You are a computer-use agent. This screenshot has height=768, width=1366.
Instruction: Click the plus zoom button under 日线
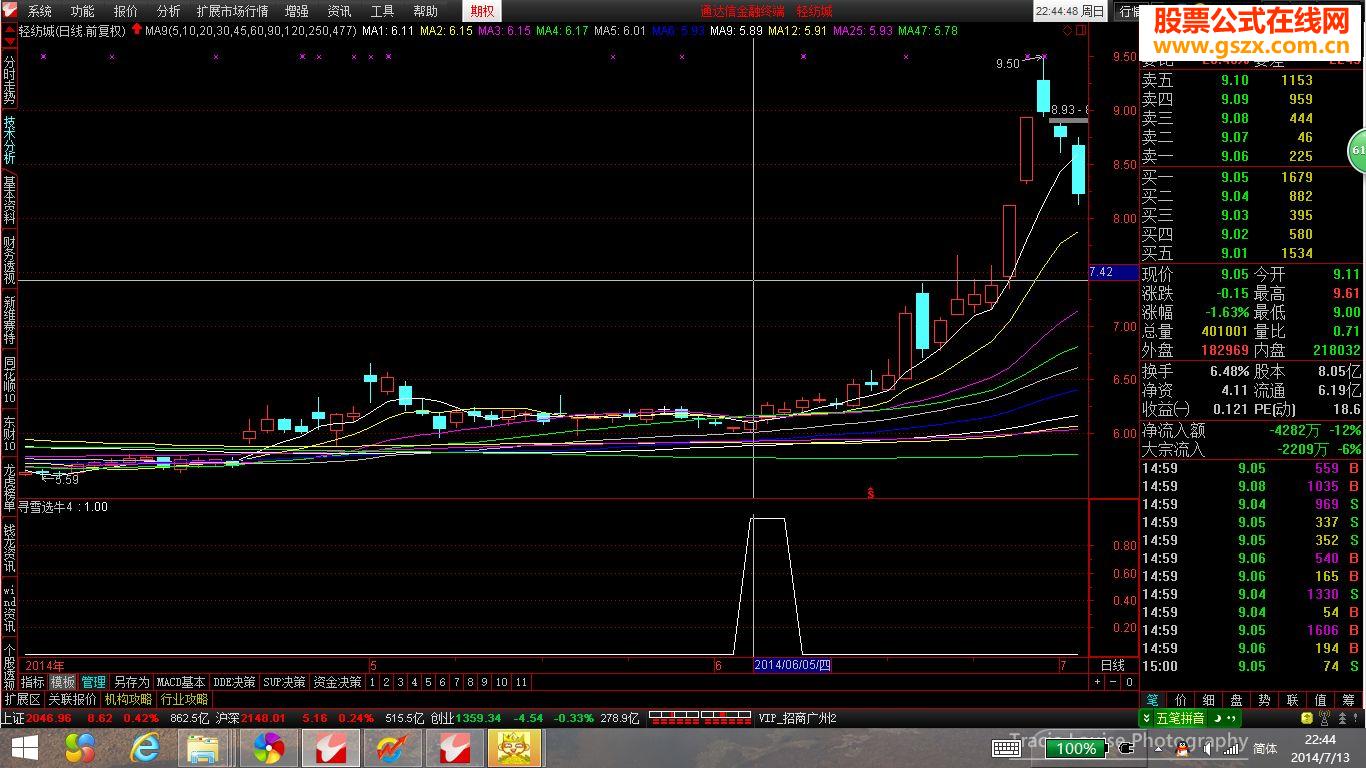[1097, 682]
